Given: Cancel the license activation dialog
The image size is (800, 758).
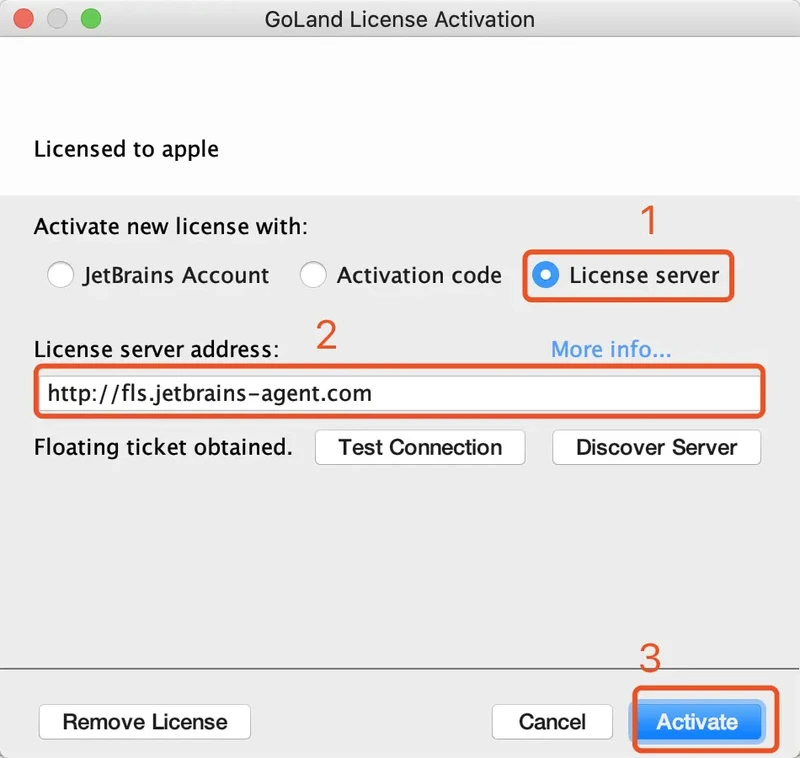Looking at the screenshot, I should [552, 721].
